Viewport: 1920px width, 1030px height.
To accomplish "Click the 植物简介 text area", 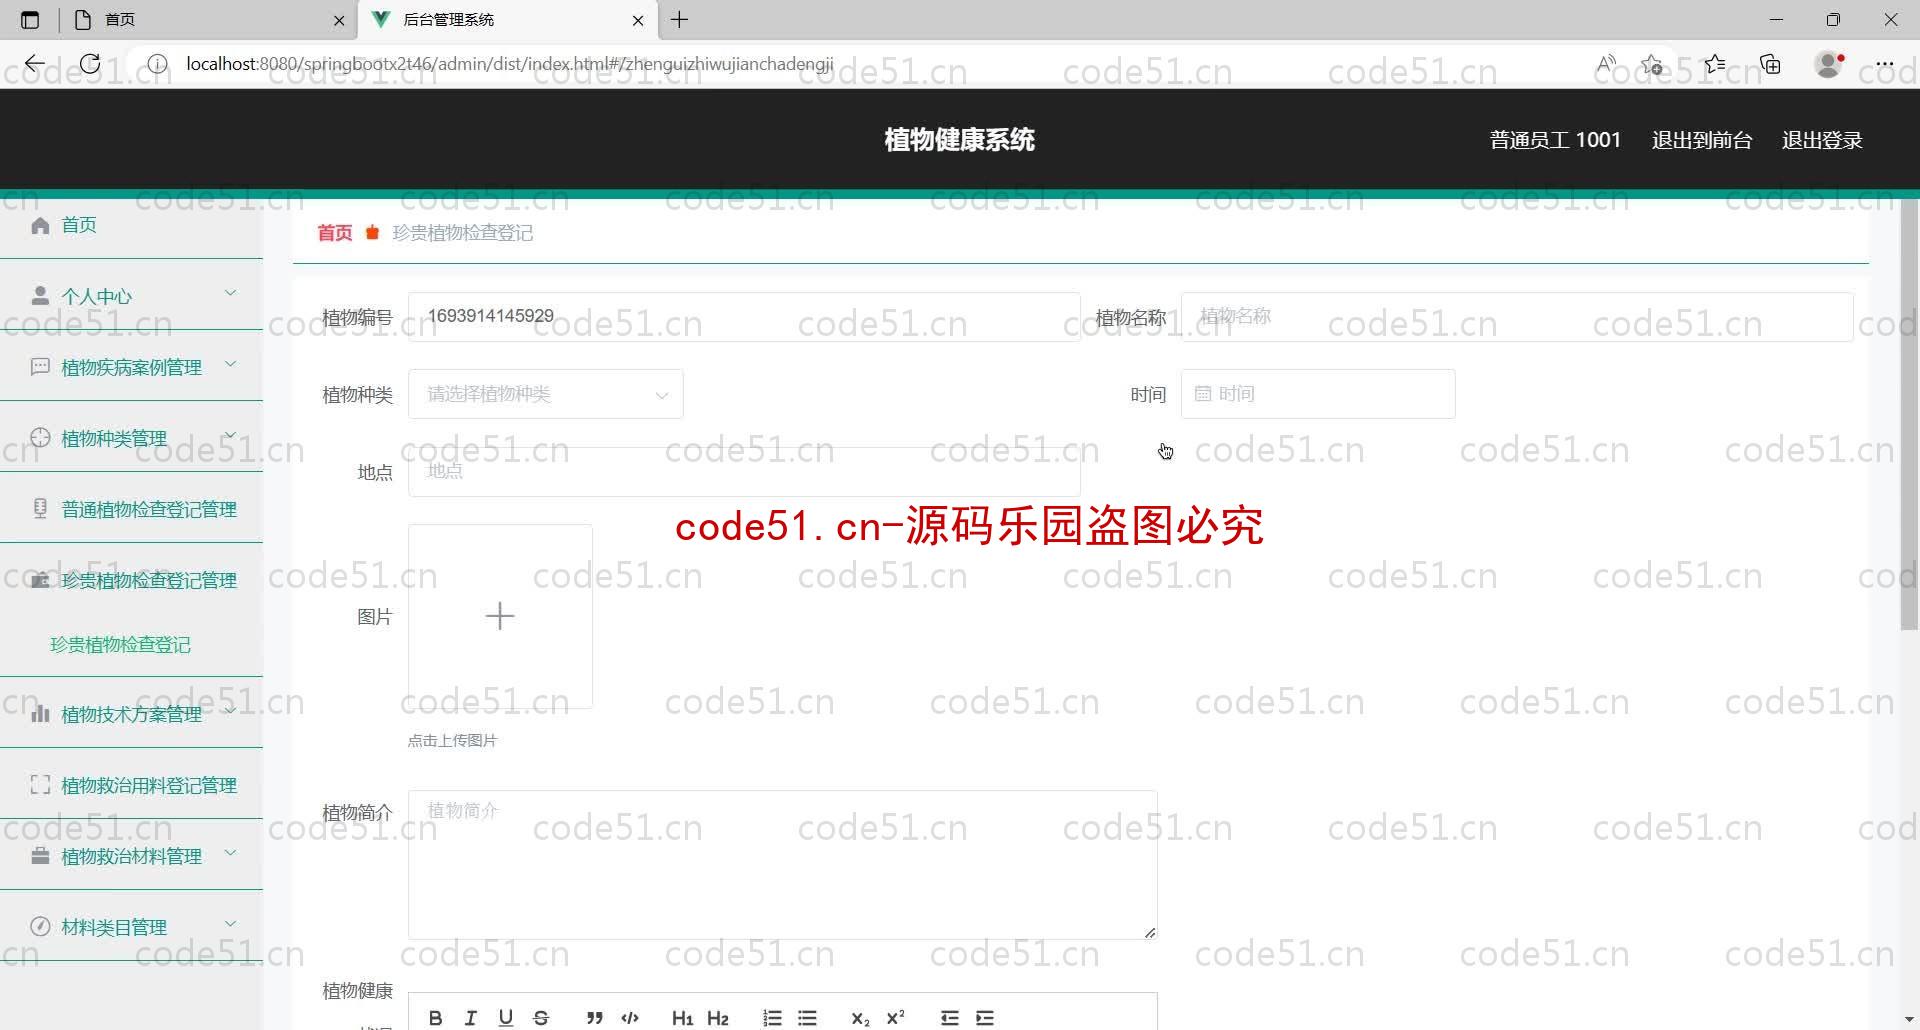I will tap(782, 865).
